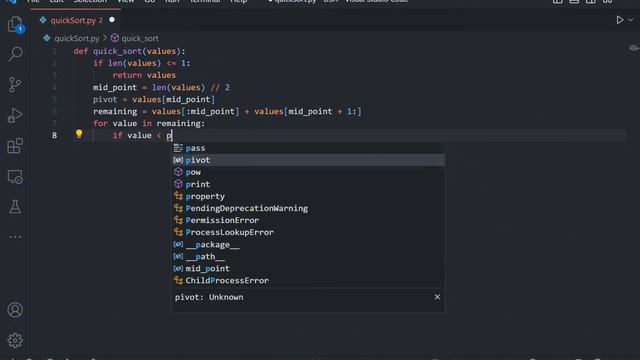The width and height of the screenshot is (640, 360).
Task: Click the function cube icon beside 'pow'
Action: (178, 172)
